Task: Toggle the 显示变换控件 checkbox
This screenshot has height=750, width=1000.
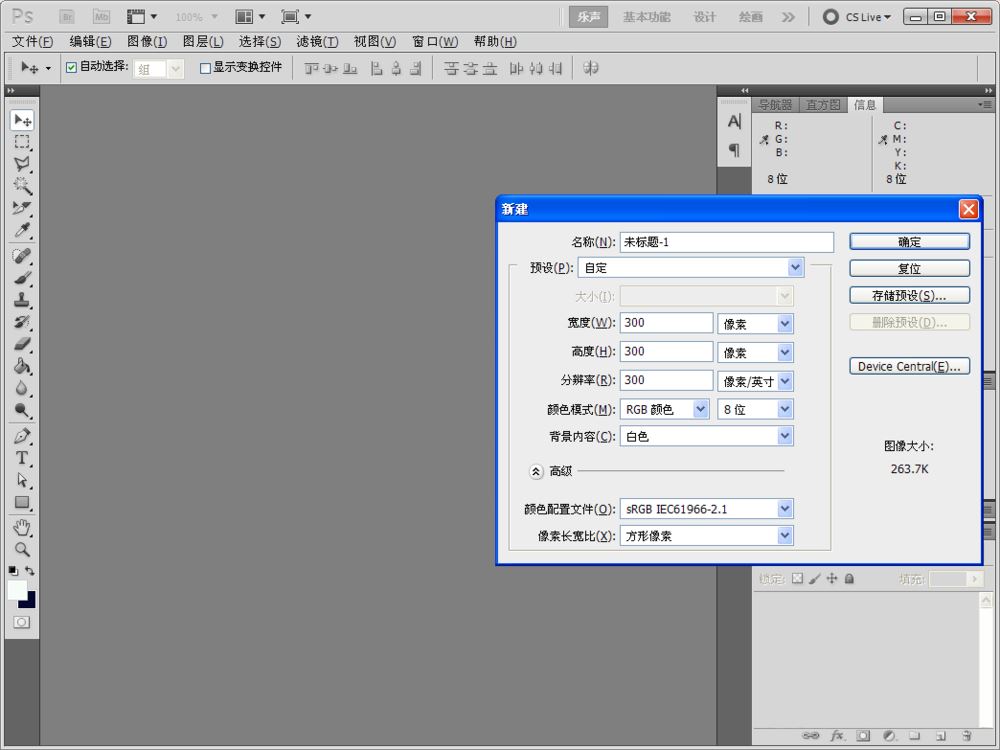Action: pos(205,68)
